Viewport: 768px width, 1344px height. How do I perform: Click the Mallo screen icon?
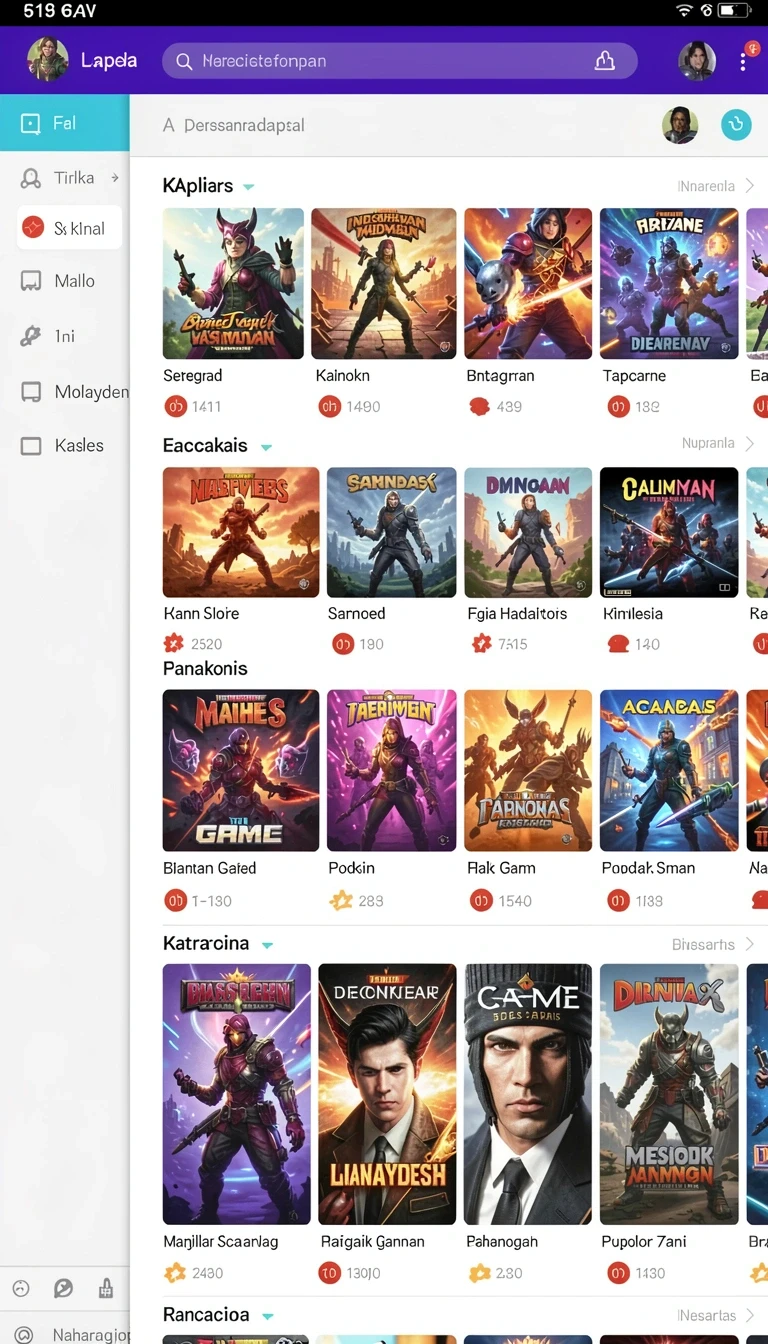click(x=31, y=281)
